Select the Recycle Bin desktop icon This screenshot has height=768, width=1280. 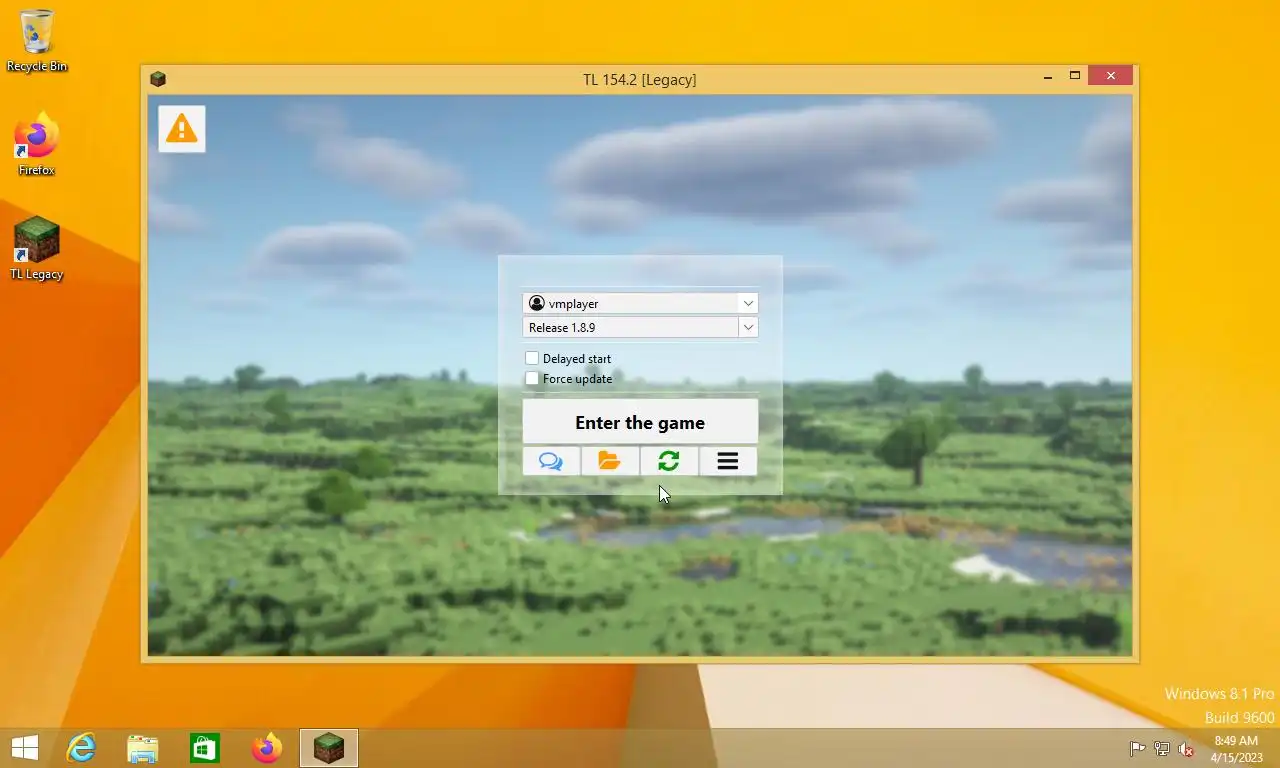coord(37,41)
